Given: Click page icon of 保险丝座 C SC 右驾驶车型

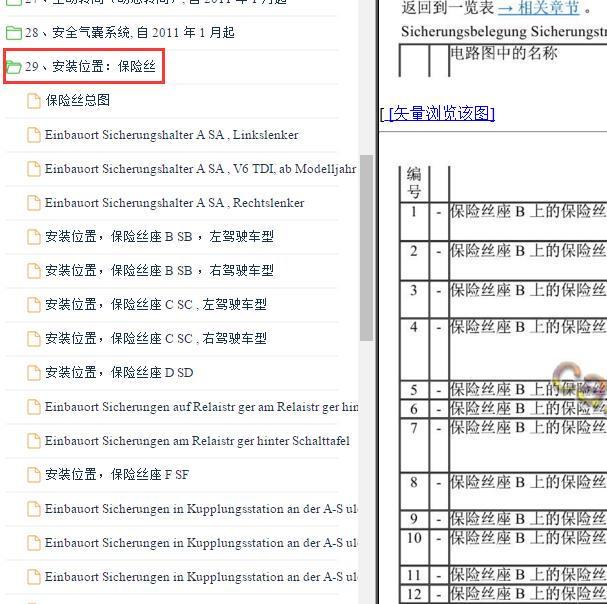Looking at the screenshot, I should tap(34, 339).
